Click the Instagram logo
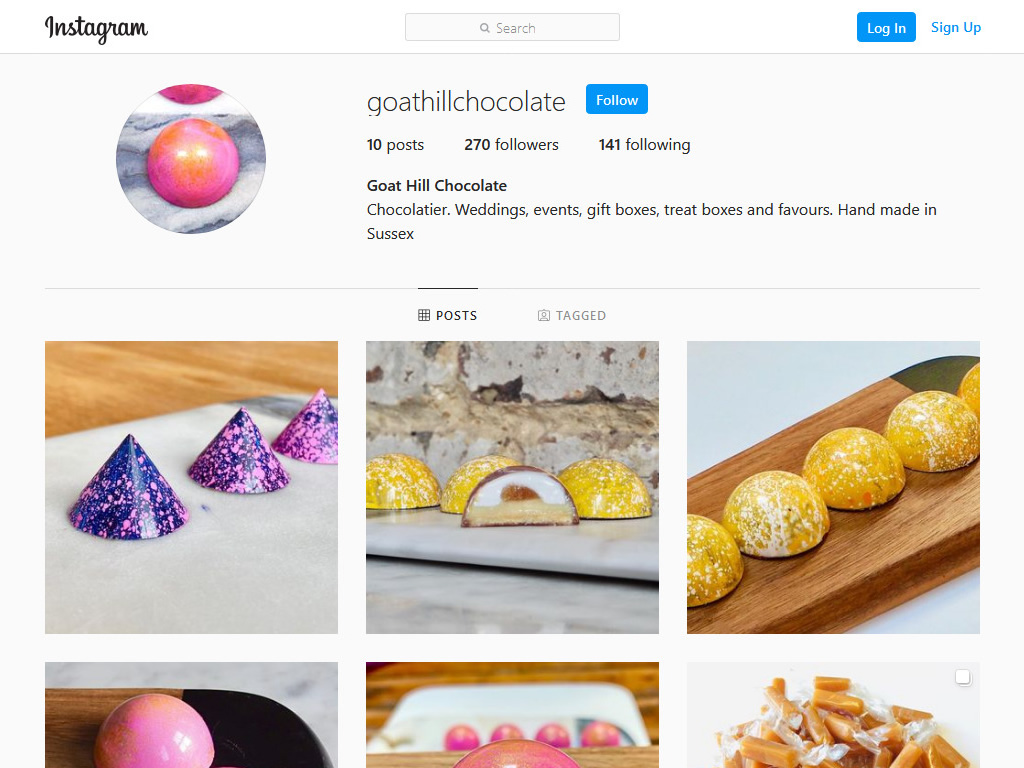Image resolution: width=1024 pixels, height=768 pixels. pos(96,29)
